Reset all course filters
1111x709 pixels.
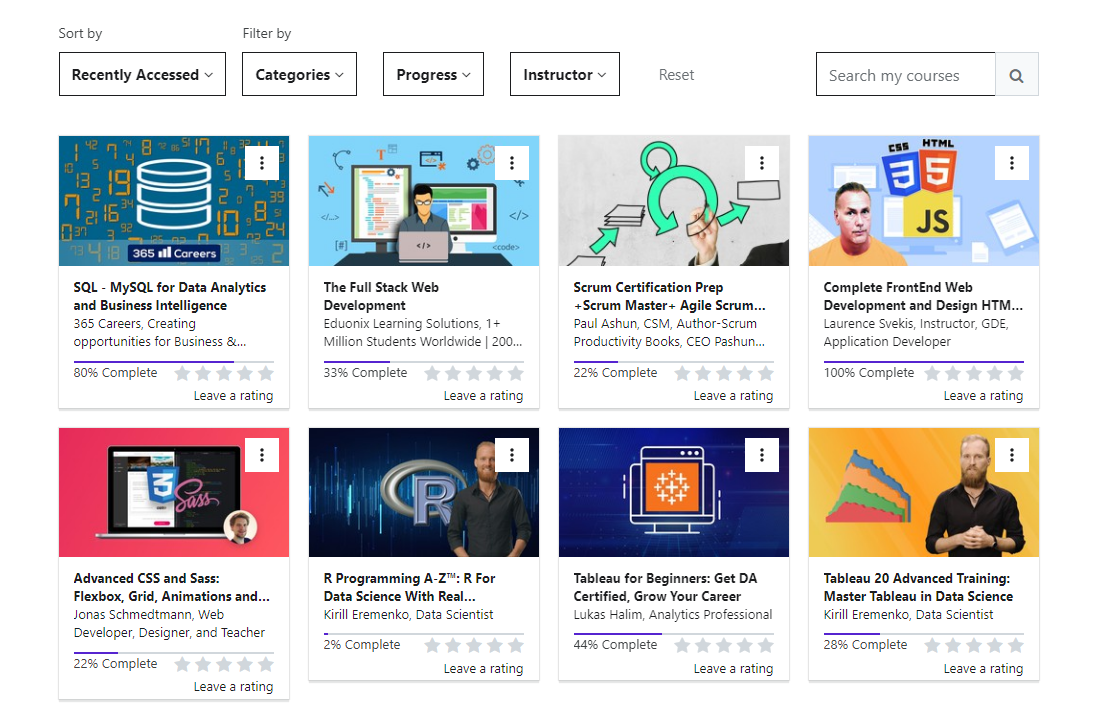coord(676,75)
